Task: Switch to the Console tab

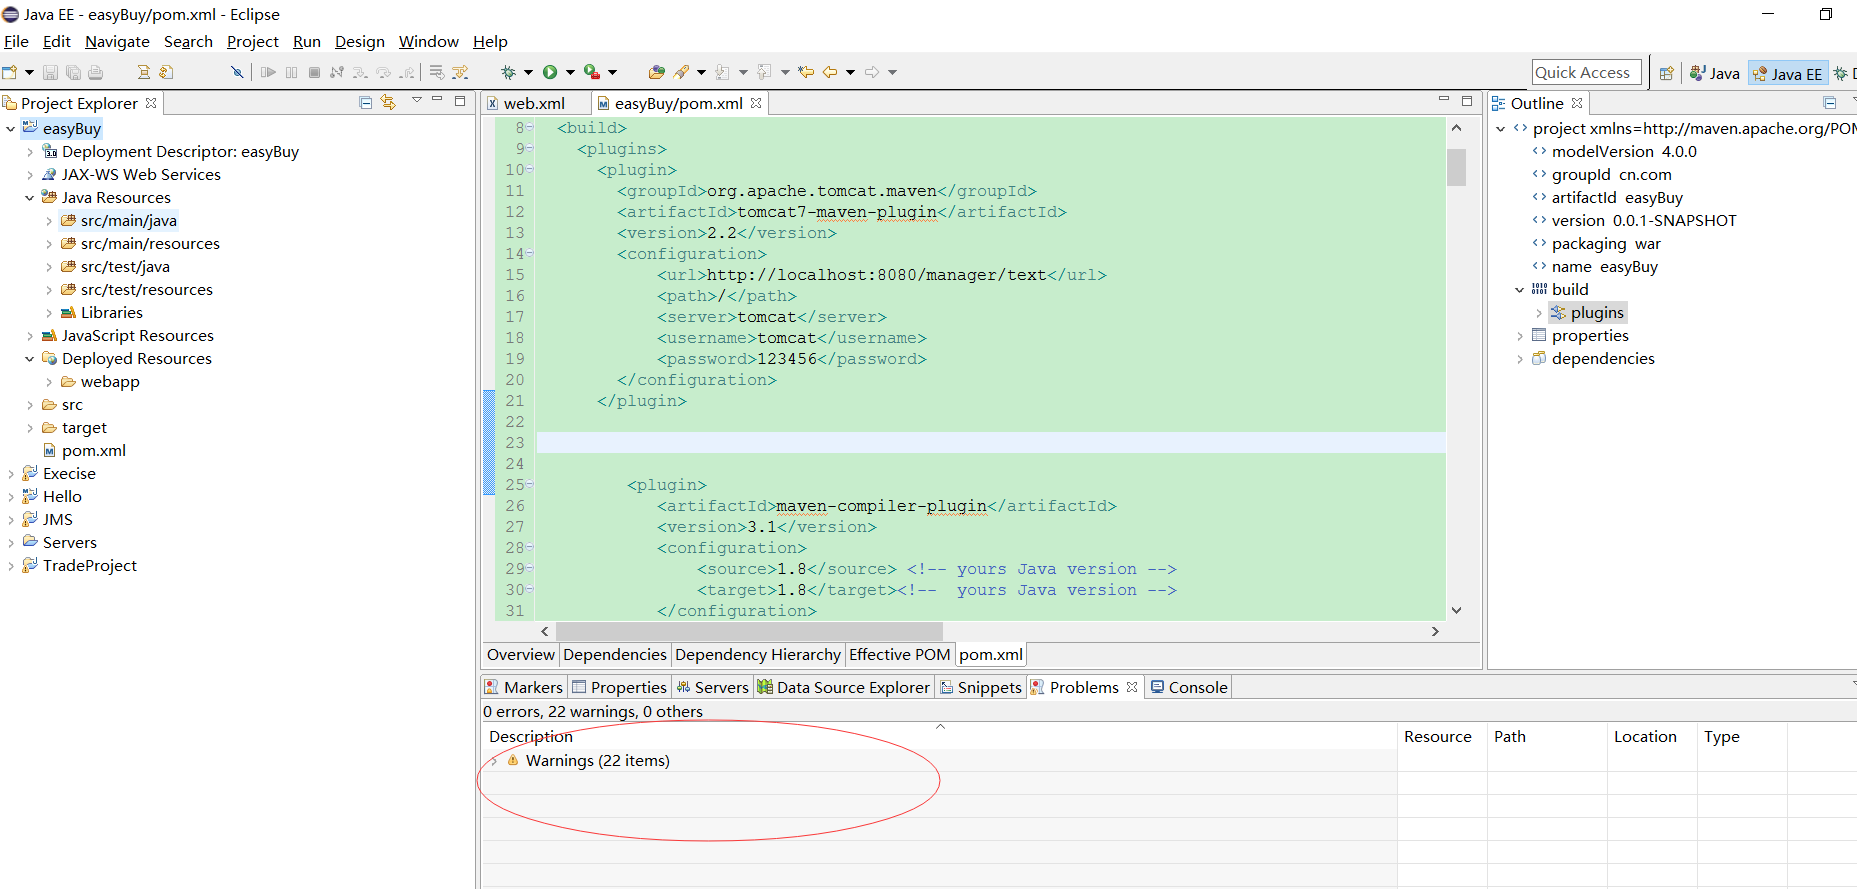Action: [x=1188, y=687]
